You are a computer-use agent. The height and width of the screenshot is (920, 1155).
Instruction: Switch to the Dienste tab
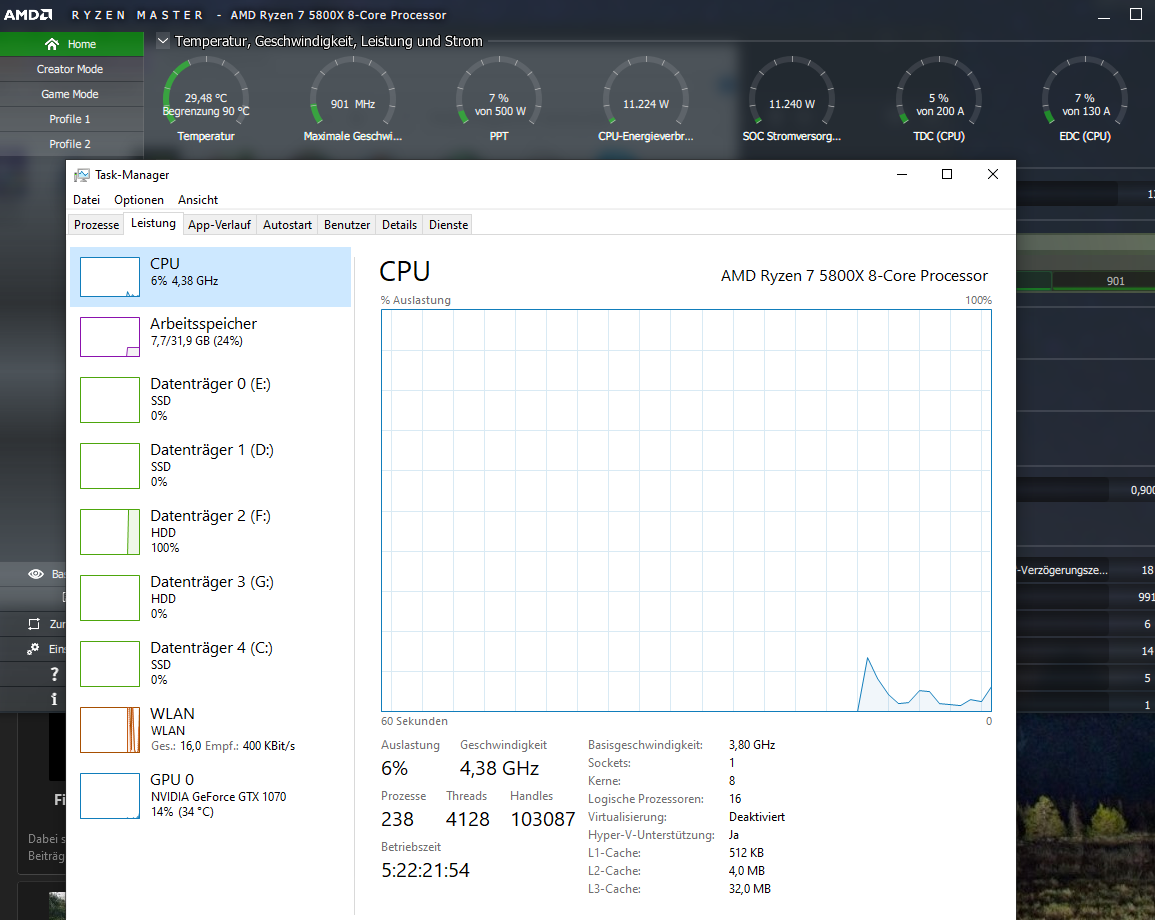[x=449, y=225]
